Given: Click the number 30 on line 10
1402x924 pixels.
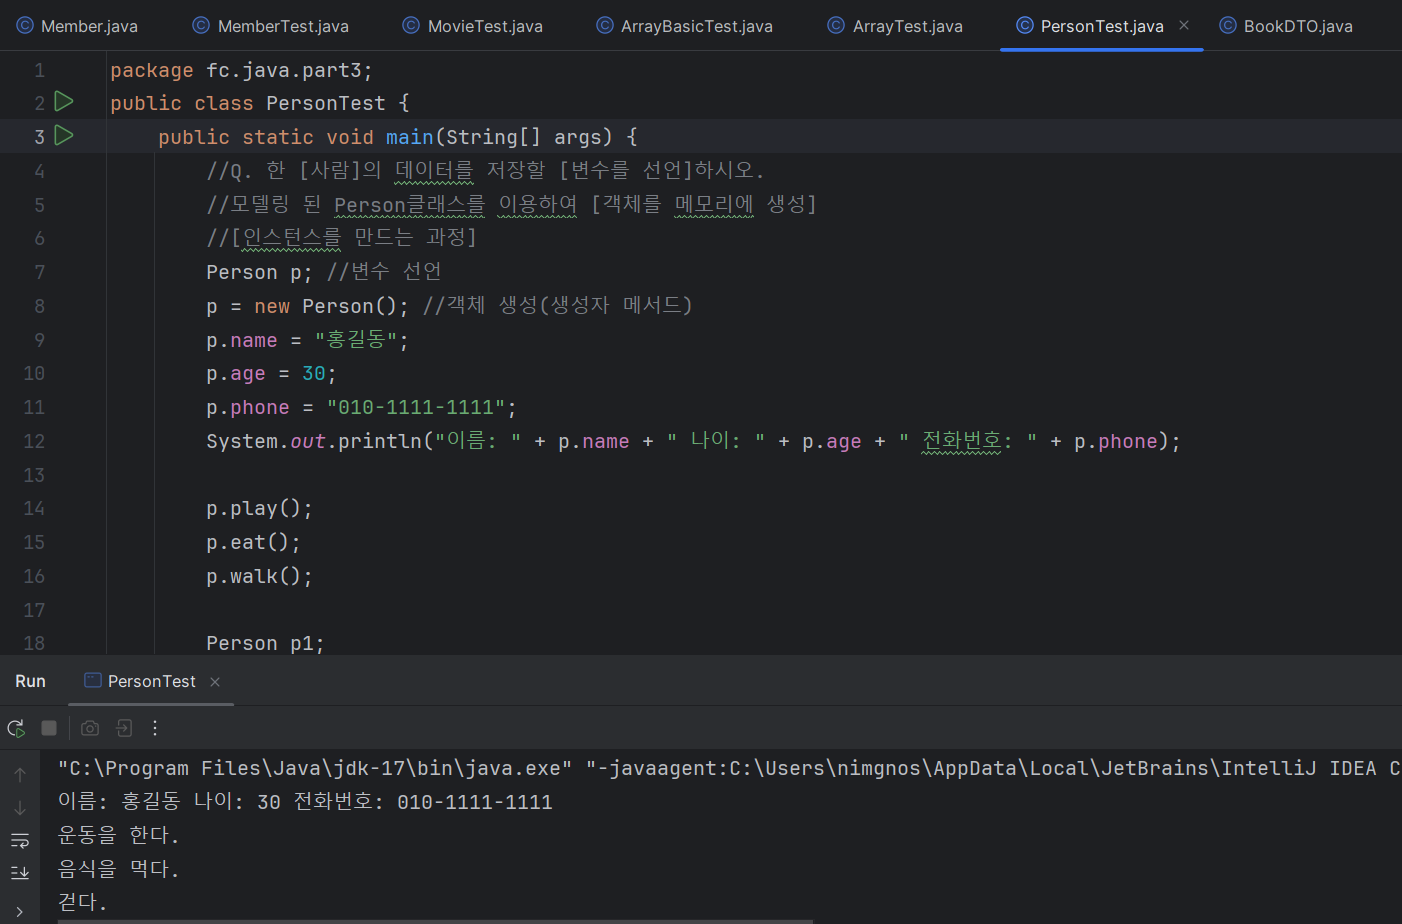Looking at the screenshot, I should (x=314, y=374).
